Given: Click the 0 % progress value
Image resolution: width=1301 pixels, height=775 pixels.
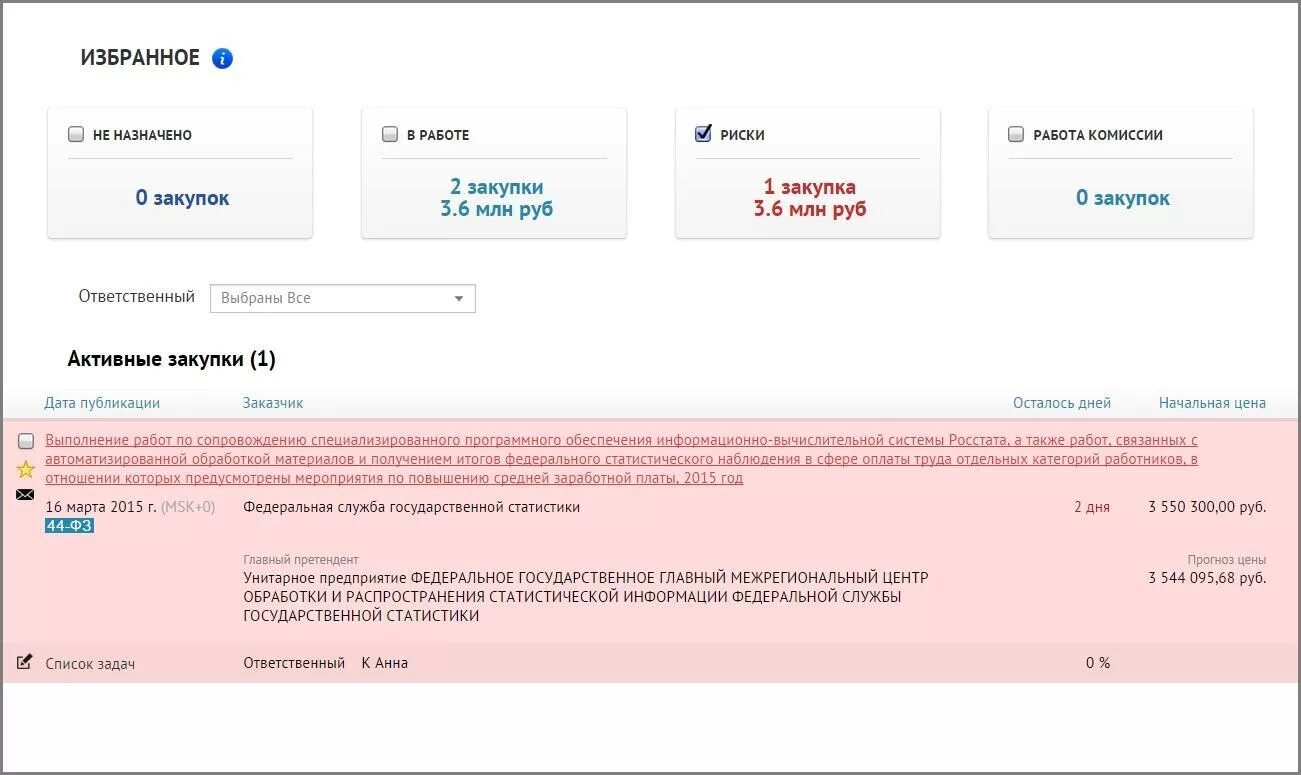Looking at the screenshot, I should pos(1098,663).
